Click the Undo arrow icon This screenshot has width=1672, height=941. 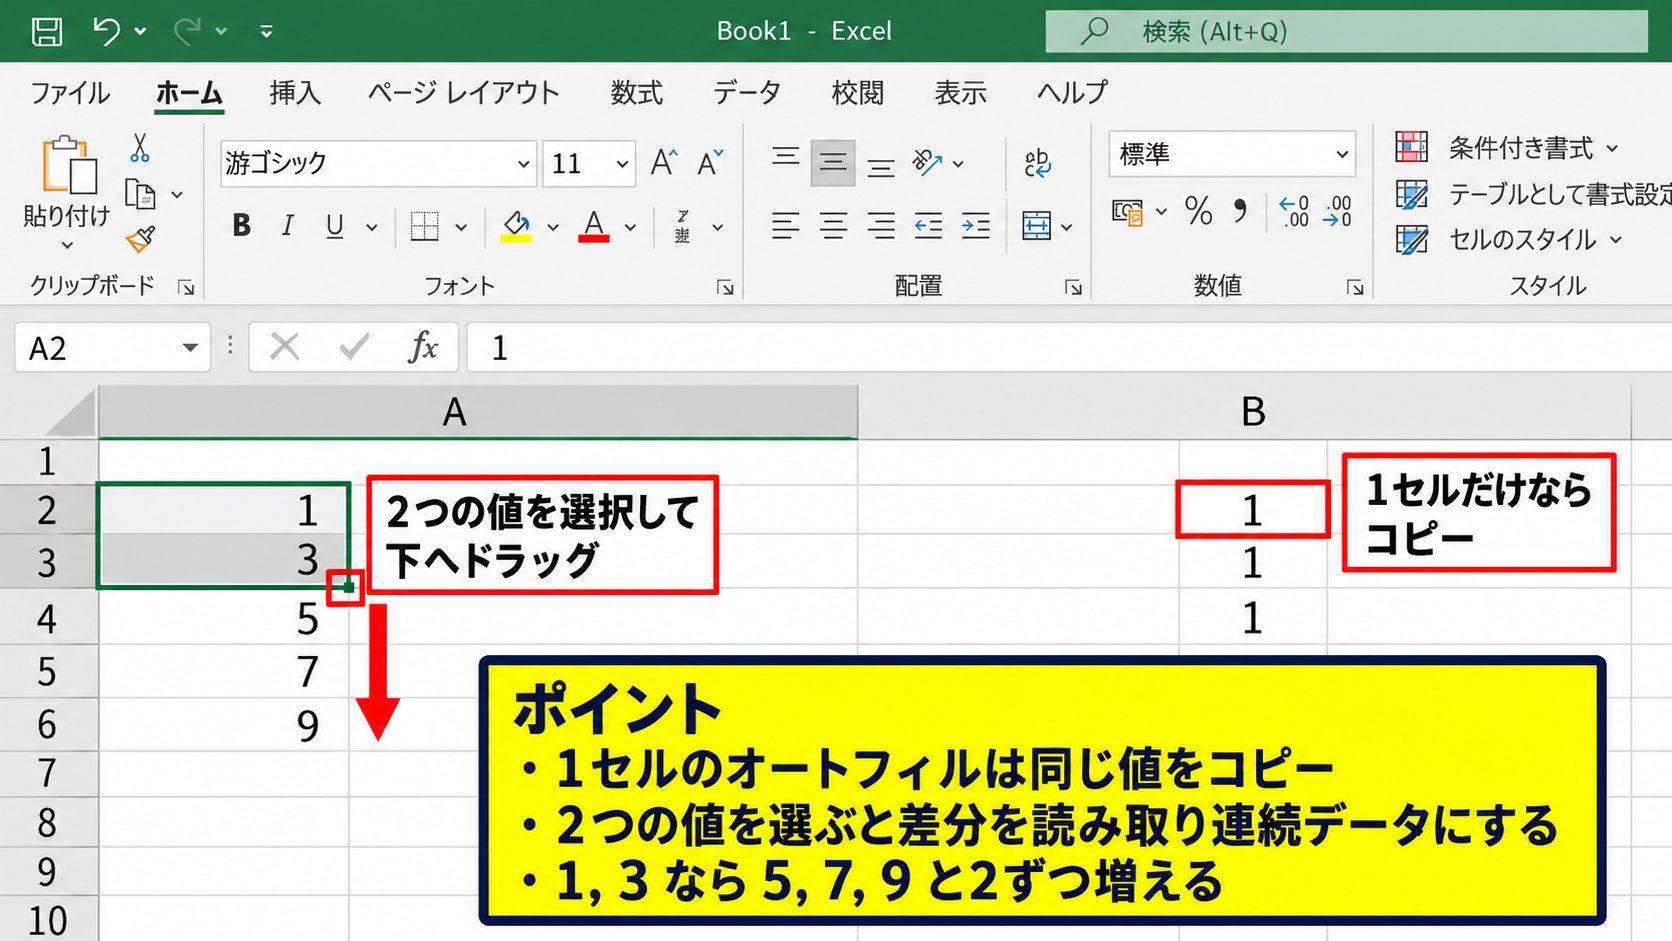tap(106, 31)
